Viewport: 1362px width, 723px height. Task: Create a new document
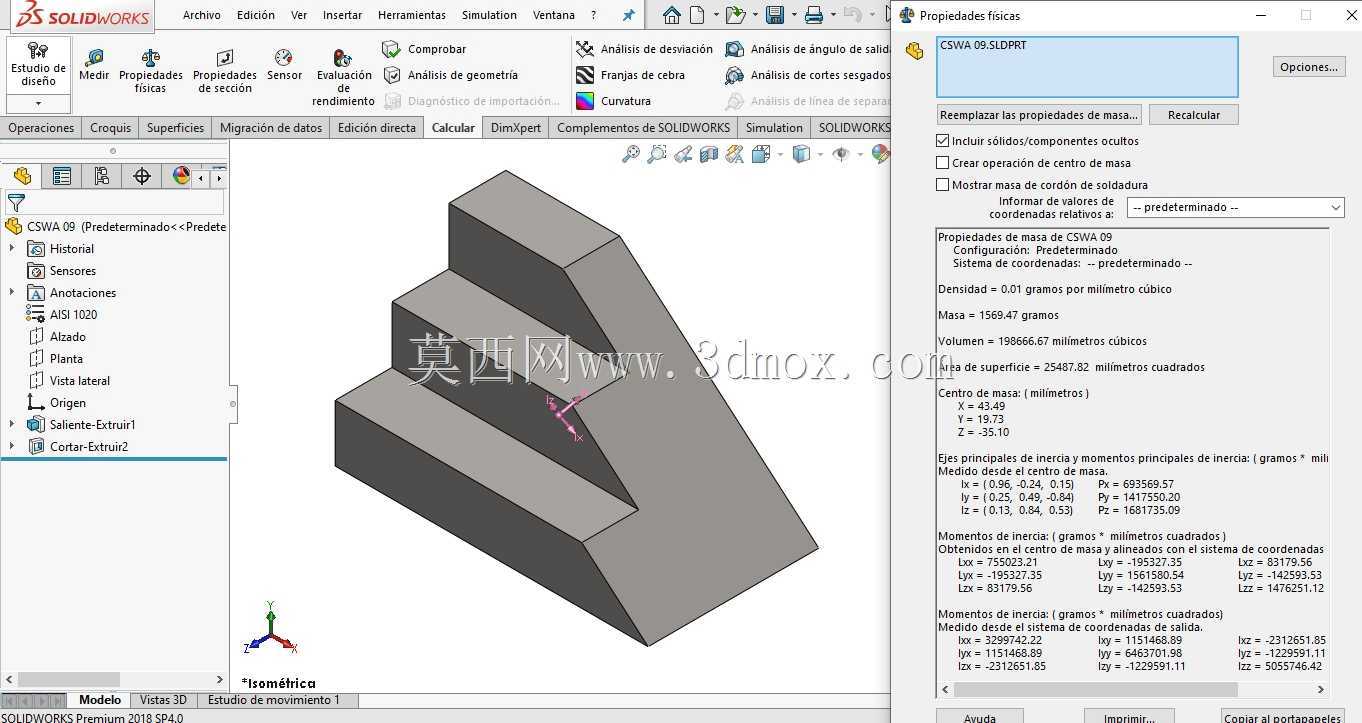pos(698,15)
